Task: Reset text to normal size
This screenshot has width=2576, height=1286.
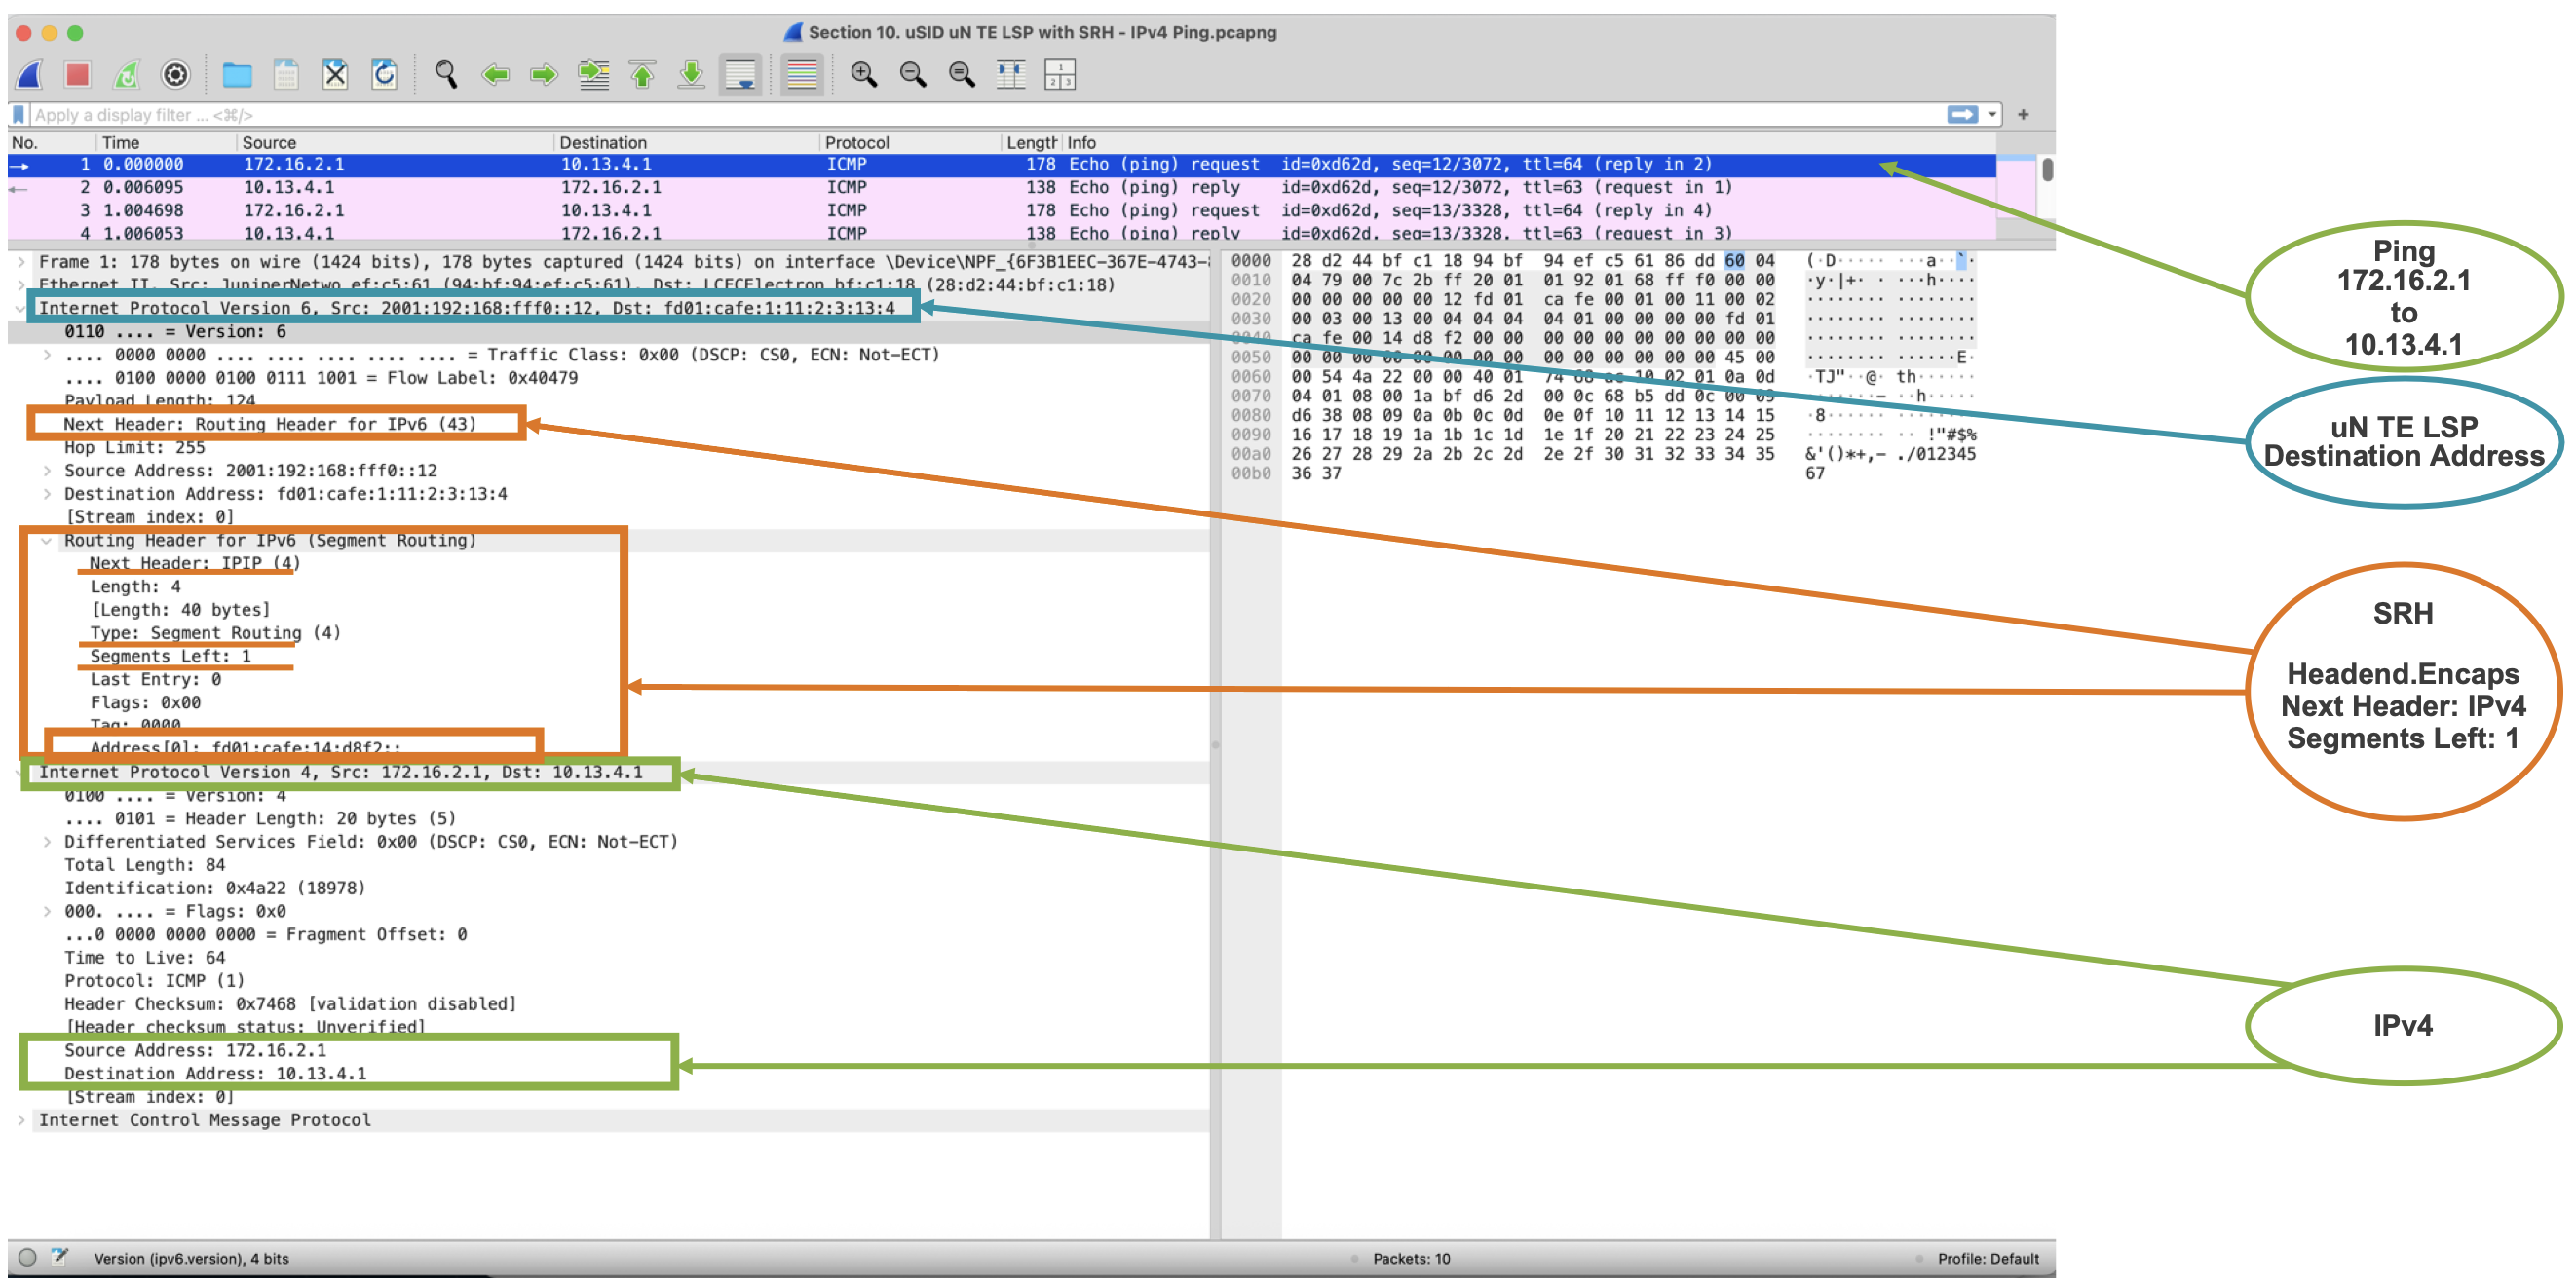Action: coord(962,75)
